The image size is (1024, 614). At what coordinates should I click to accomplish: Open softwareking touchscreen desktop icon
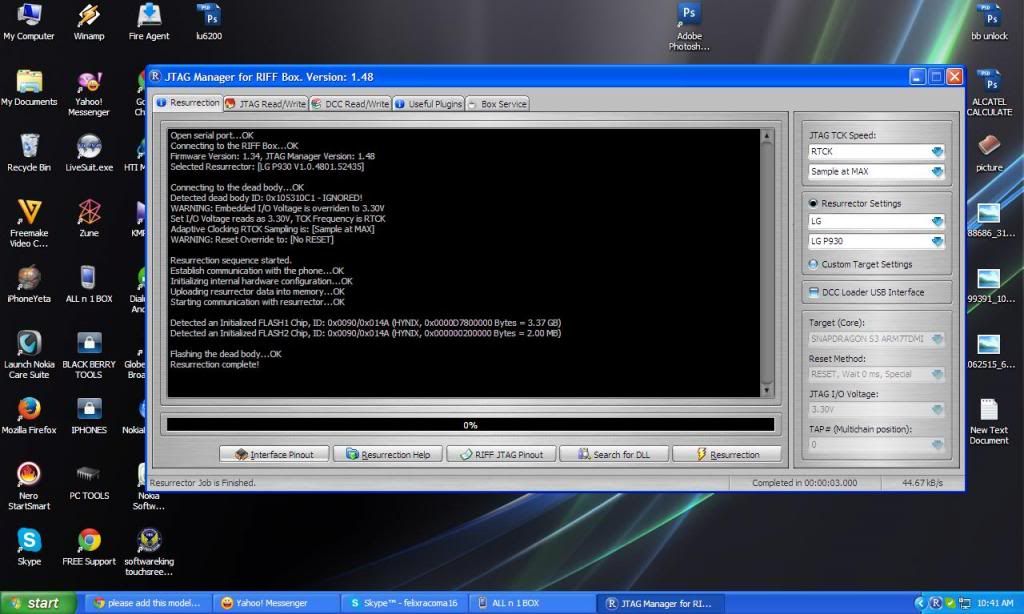(149, 552)
